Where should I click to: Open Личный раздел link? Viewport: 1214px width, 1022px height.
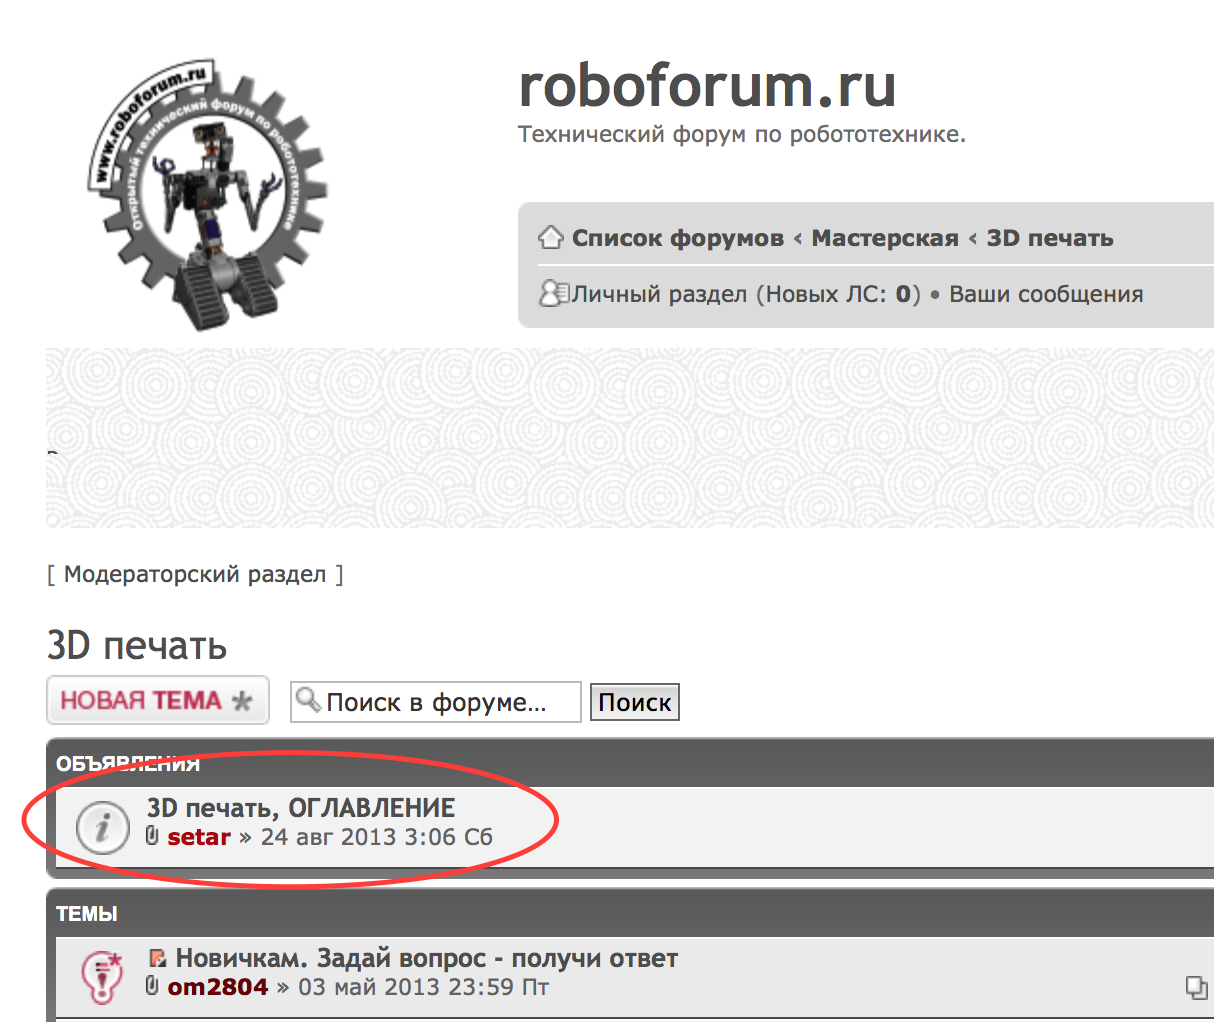659,294
